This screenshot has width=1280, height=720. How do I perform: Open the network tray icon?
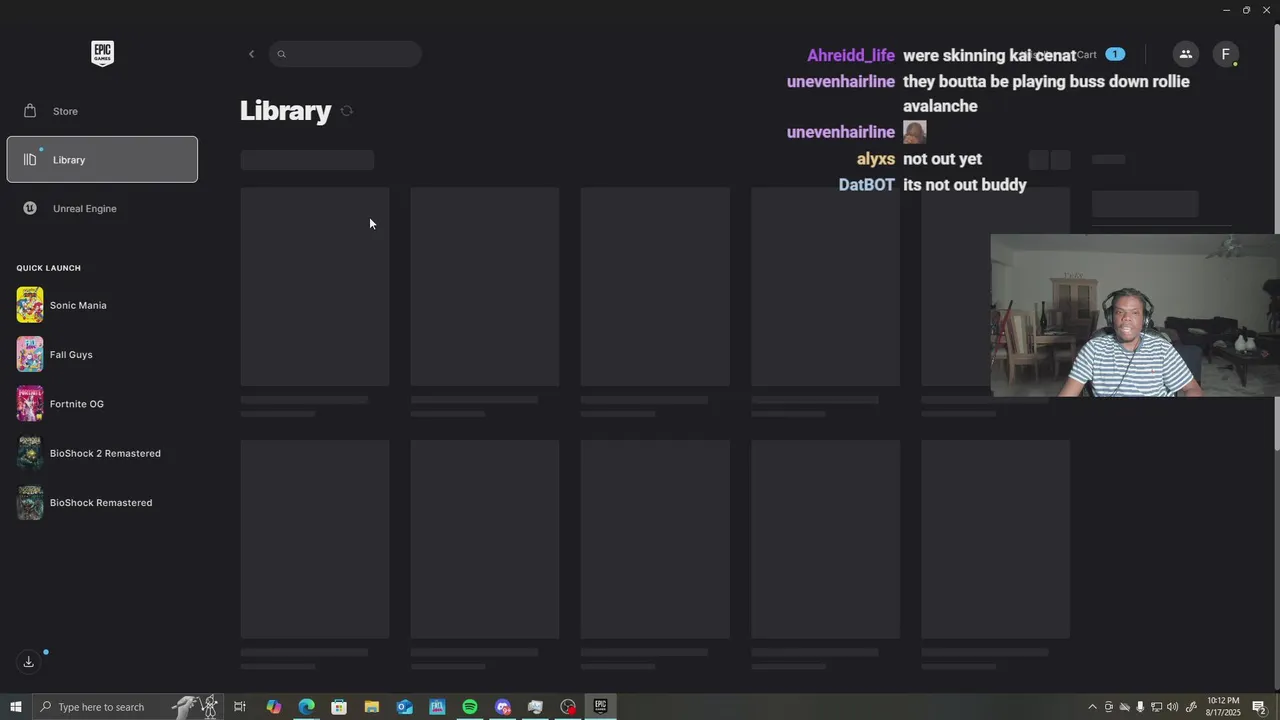click(x=1156, y=707)
